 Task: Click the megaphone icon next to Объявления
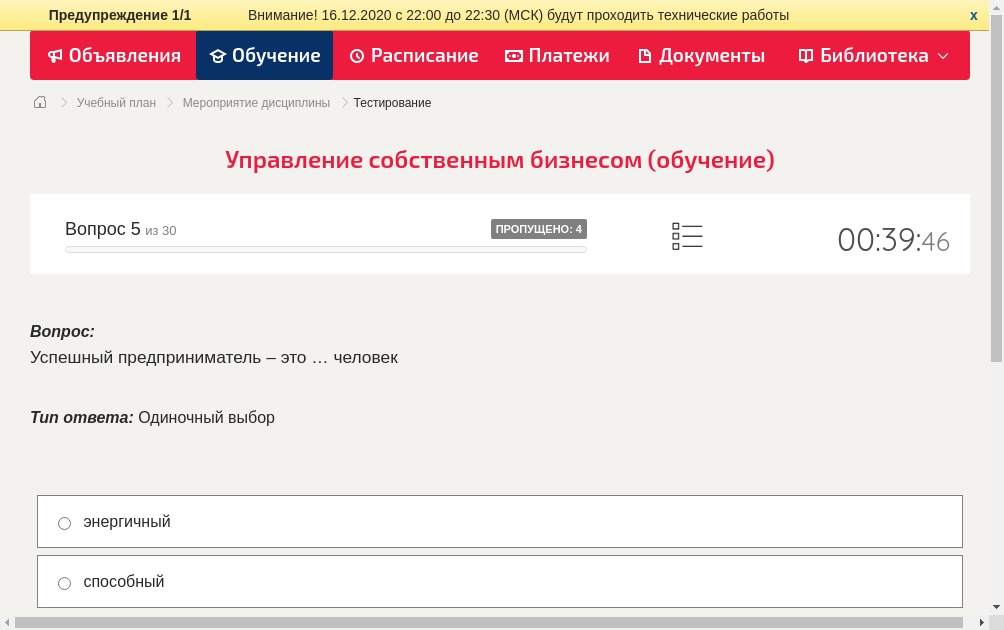pos(55,55)
